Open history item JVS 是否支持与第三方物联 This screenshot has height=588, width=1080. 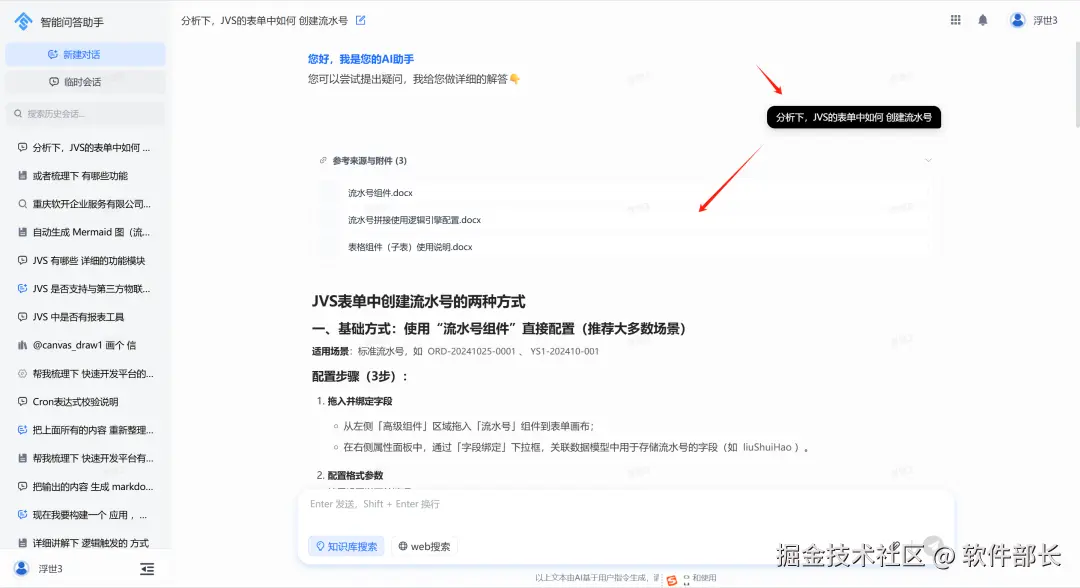(91, 288)
